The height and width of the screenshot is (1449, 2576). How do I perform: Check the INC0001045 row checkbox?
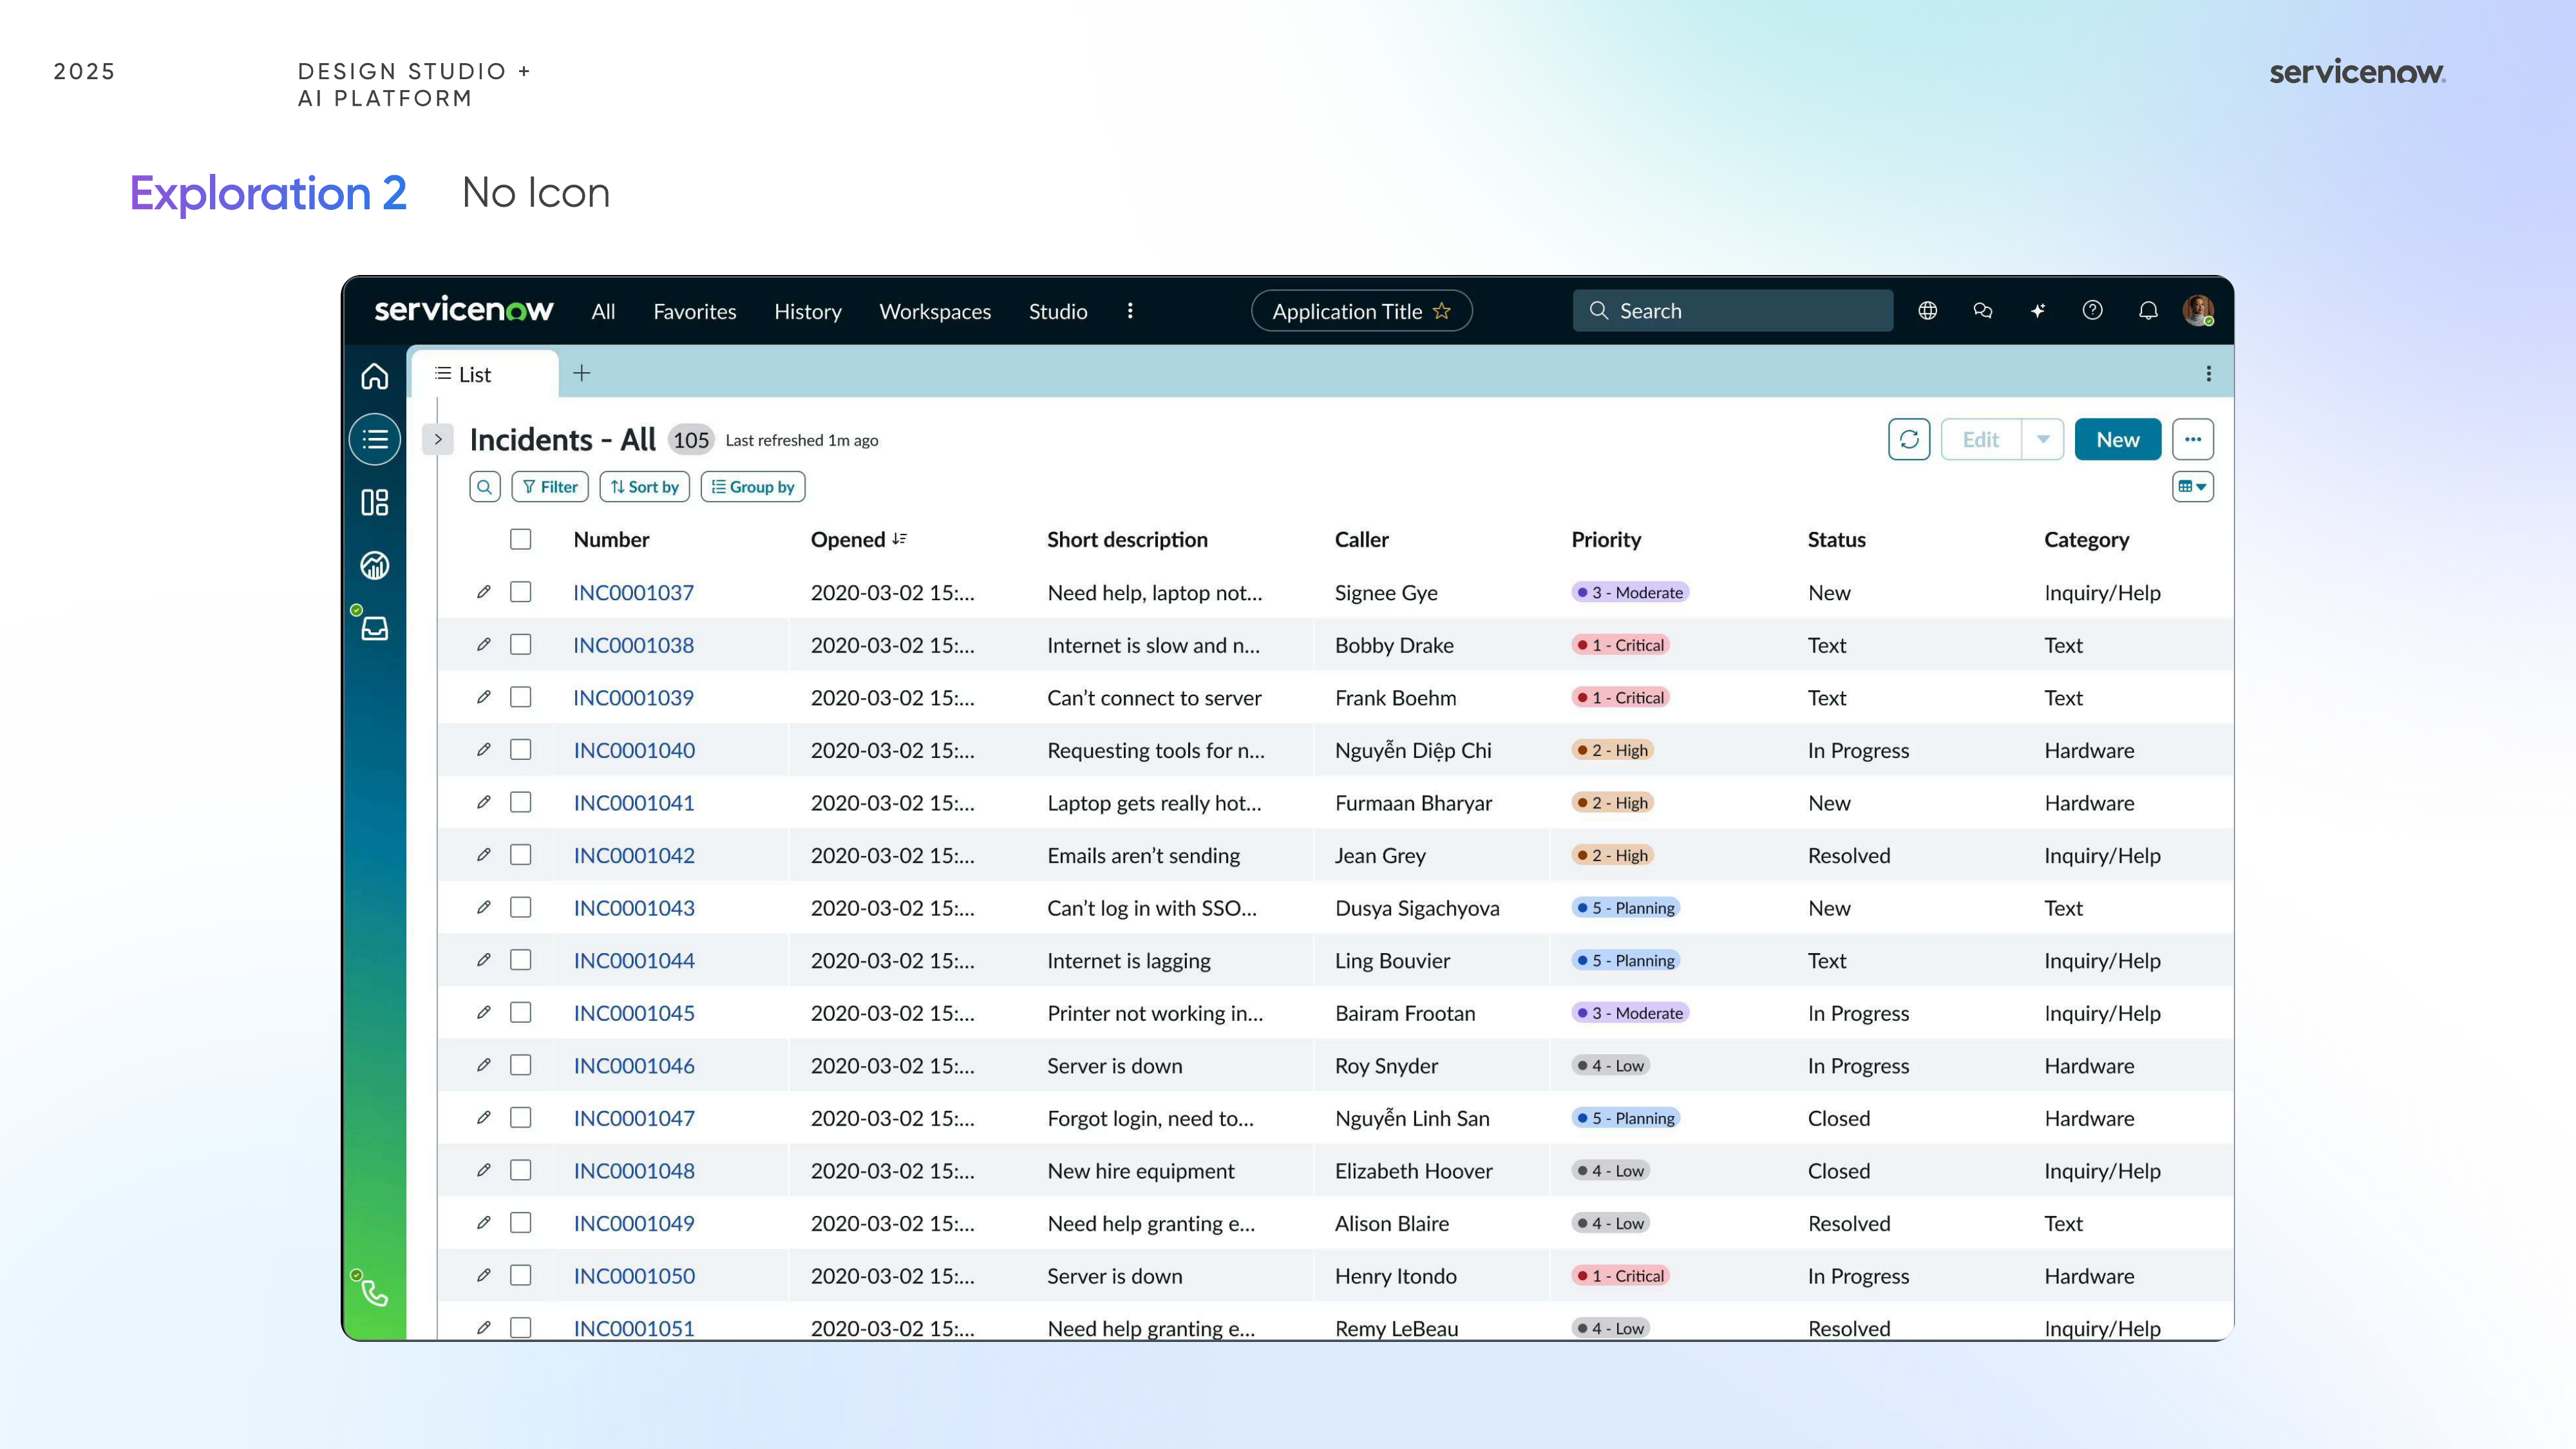(x=521, y=1012)
